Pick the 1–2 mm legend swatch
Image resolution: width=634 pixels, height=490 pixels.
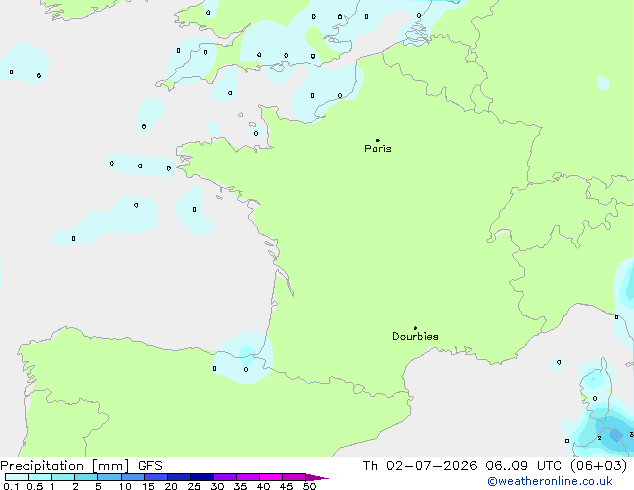pyautogui.click(x=63, y=477)
